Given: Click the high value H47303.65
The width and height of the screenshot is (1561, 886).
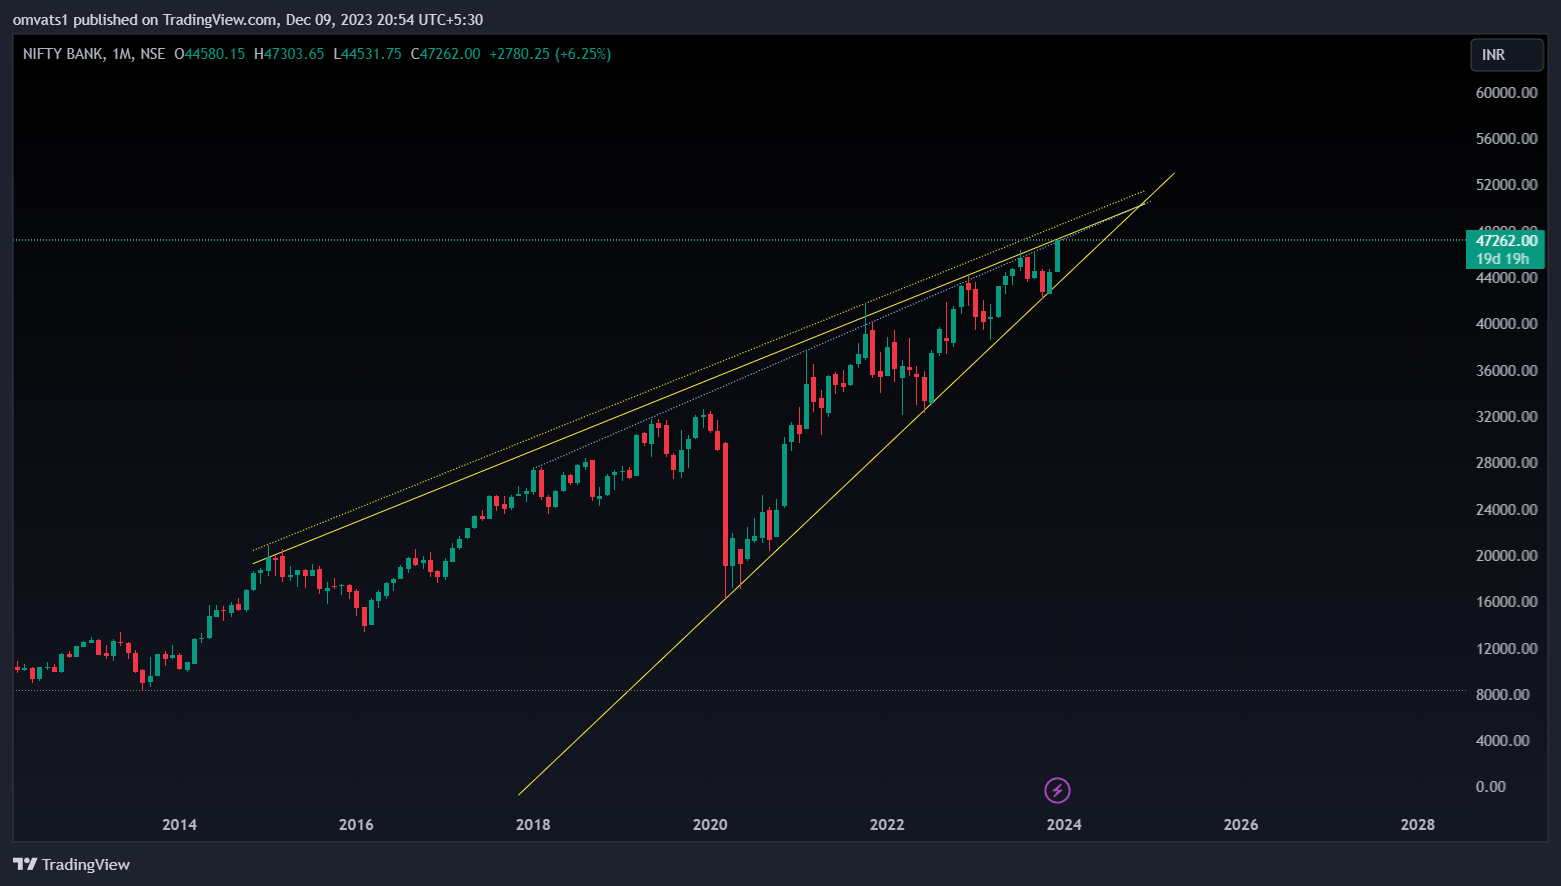Looking at the screenshot, I should point(289,54).
